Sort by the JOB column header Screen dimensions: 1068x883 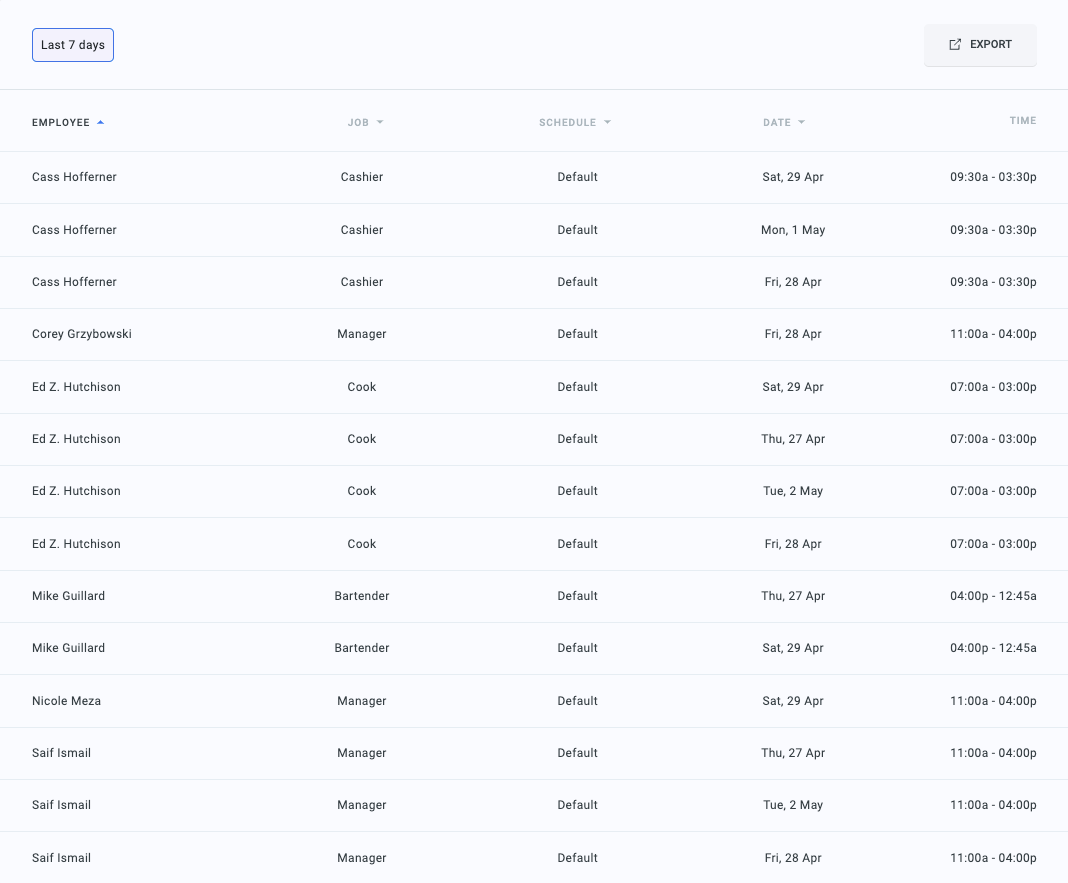(358, 123)
